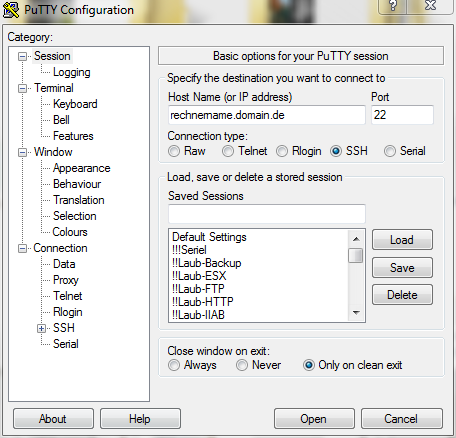
Task: Expand the SSH tree node
Action: pos(41,329)
